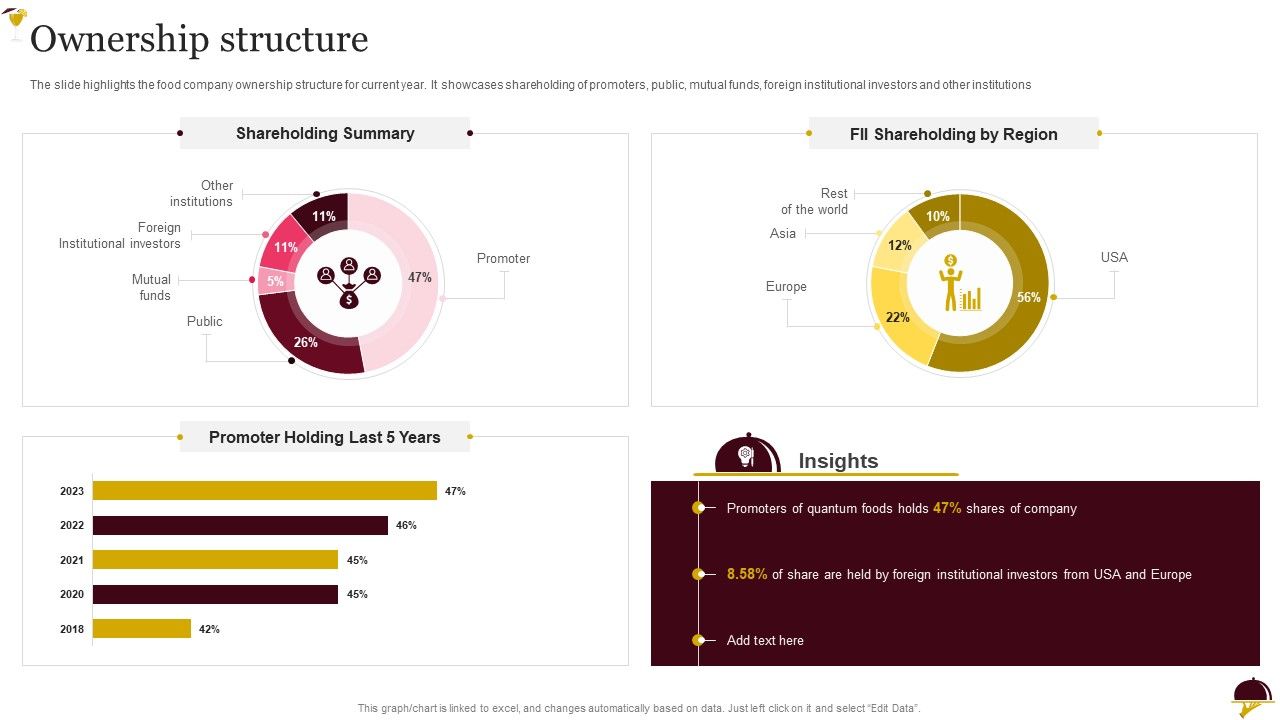Viewport: 1280px width, 720px height.
Task: Select the 2022 bar showing 46%
Action: (240, 525)
